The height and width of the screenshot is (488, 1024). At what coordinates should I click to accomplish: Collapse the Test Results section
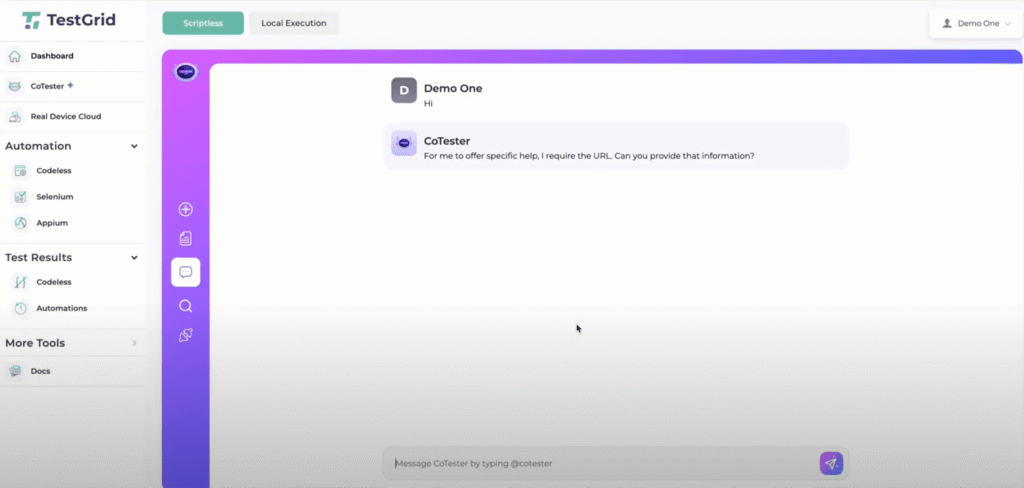pyautogui.click(x=134, y=258)
